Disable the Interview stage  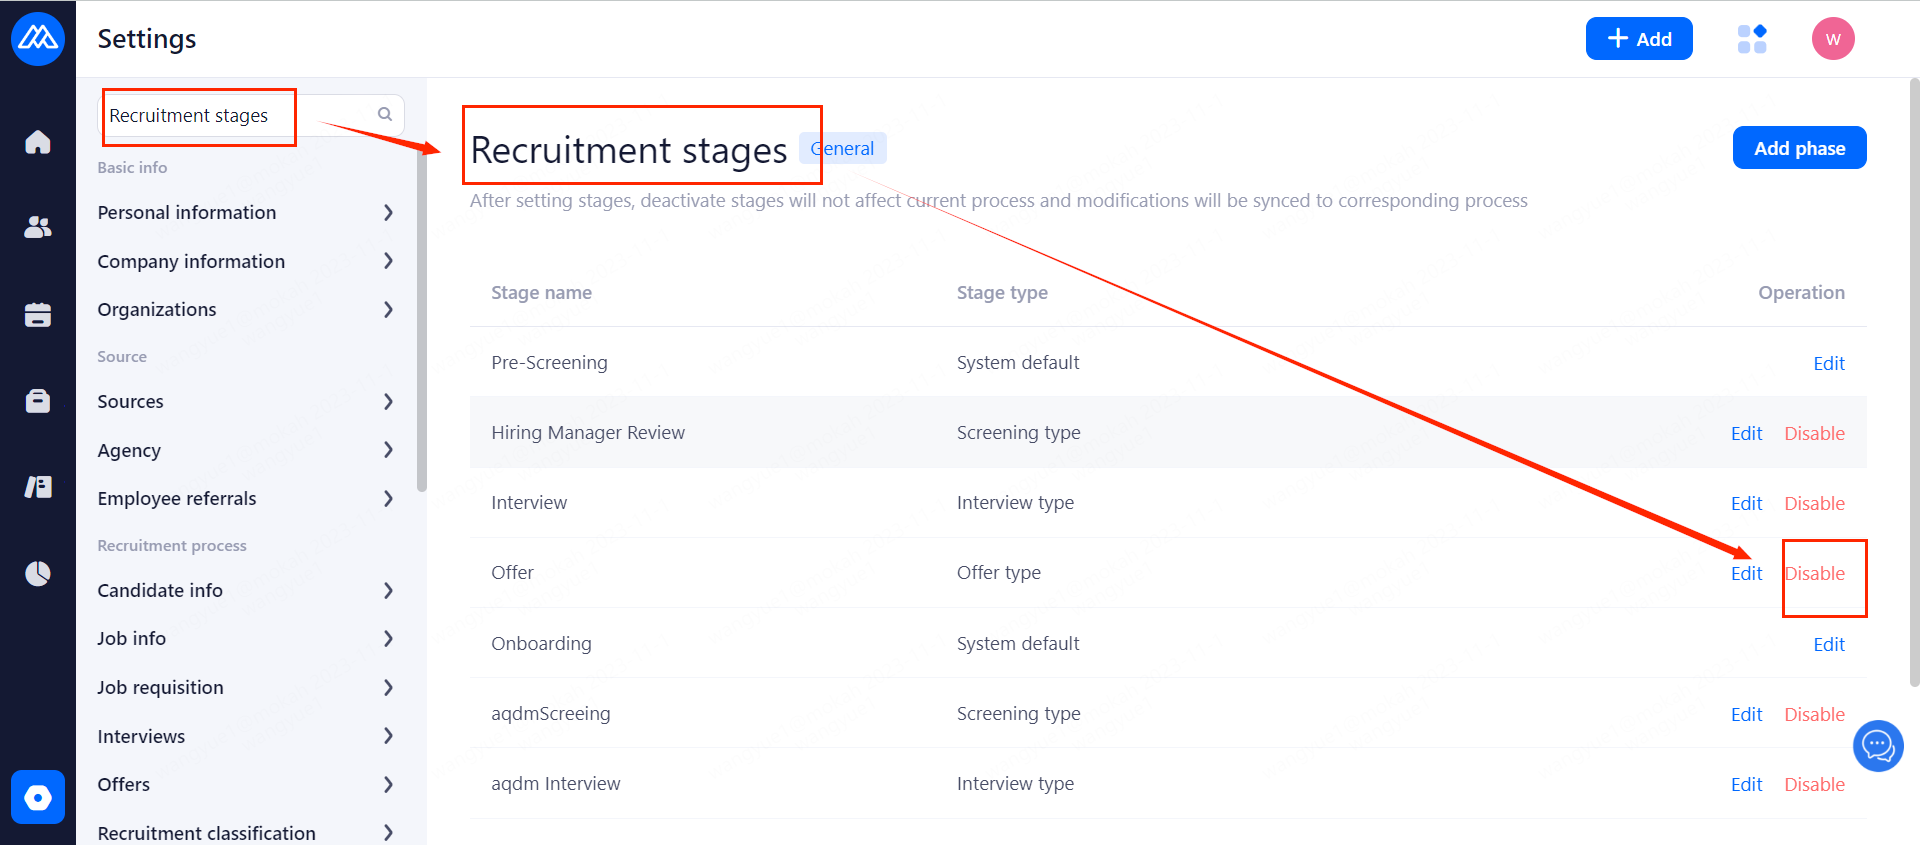tap(1814, 503)
